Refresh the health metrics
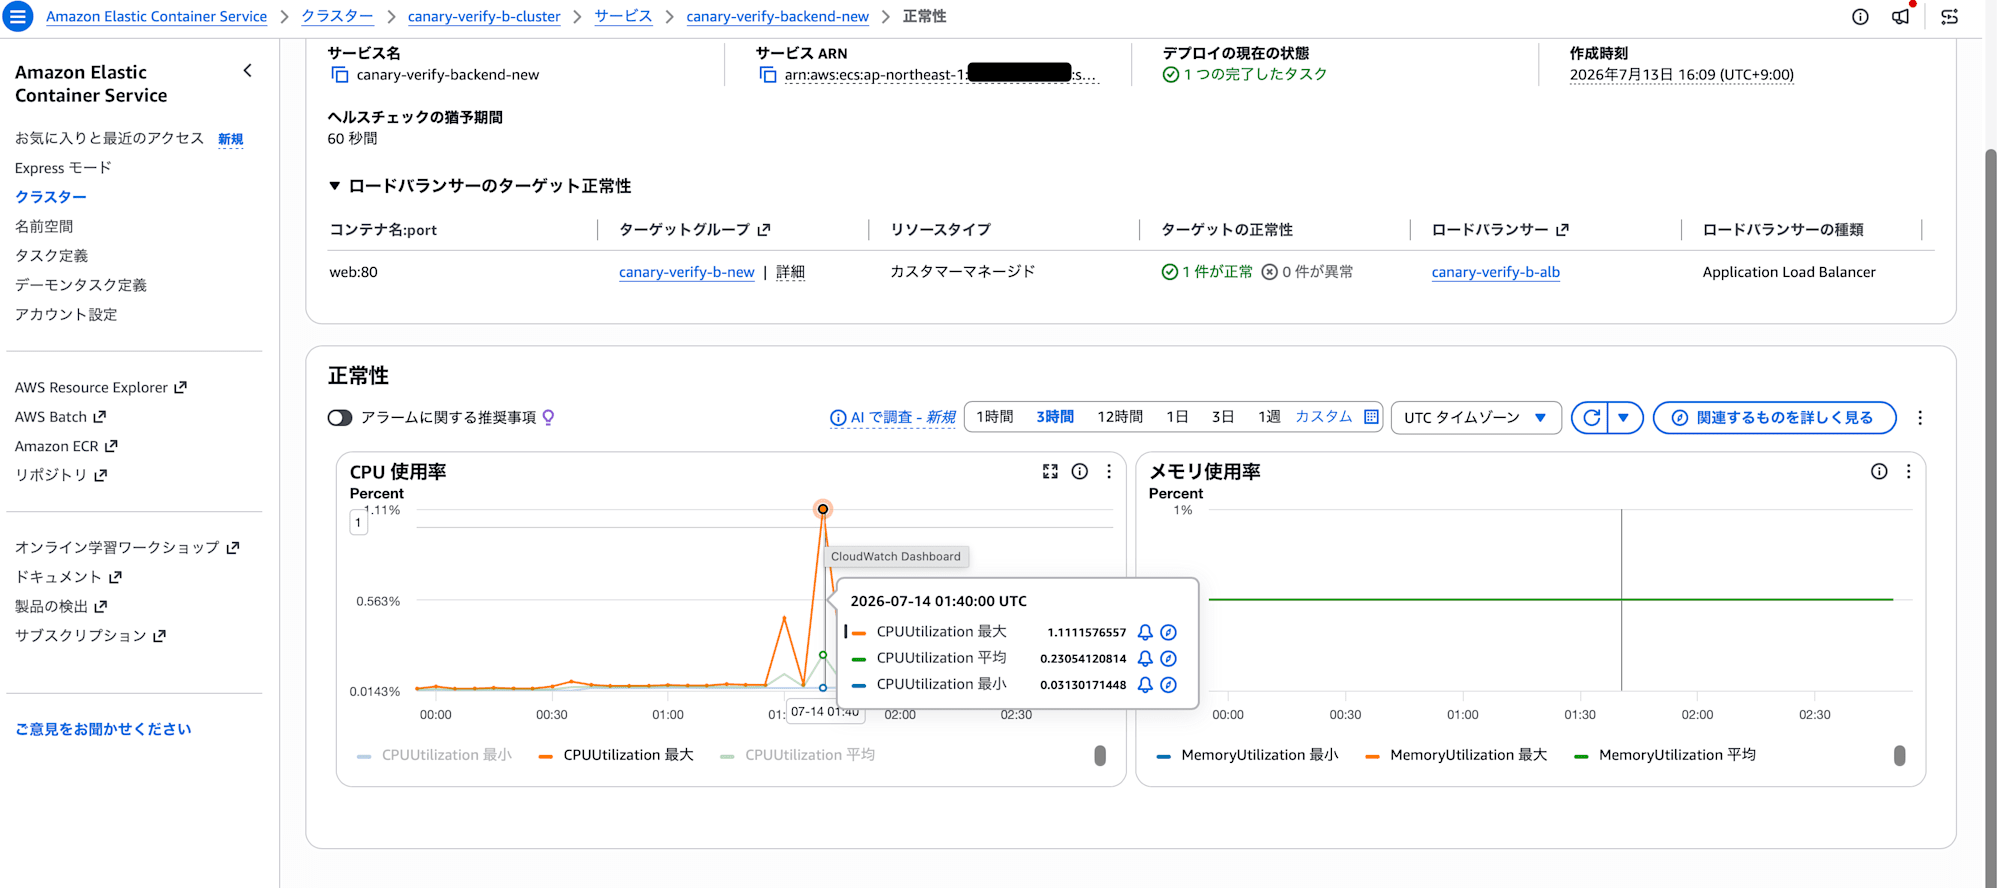Viewport: 2000px width, 888px height. click(1591, 417)
